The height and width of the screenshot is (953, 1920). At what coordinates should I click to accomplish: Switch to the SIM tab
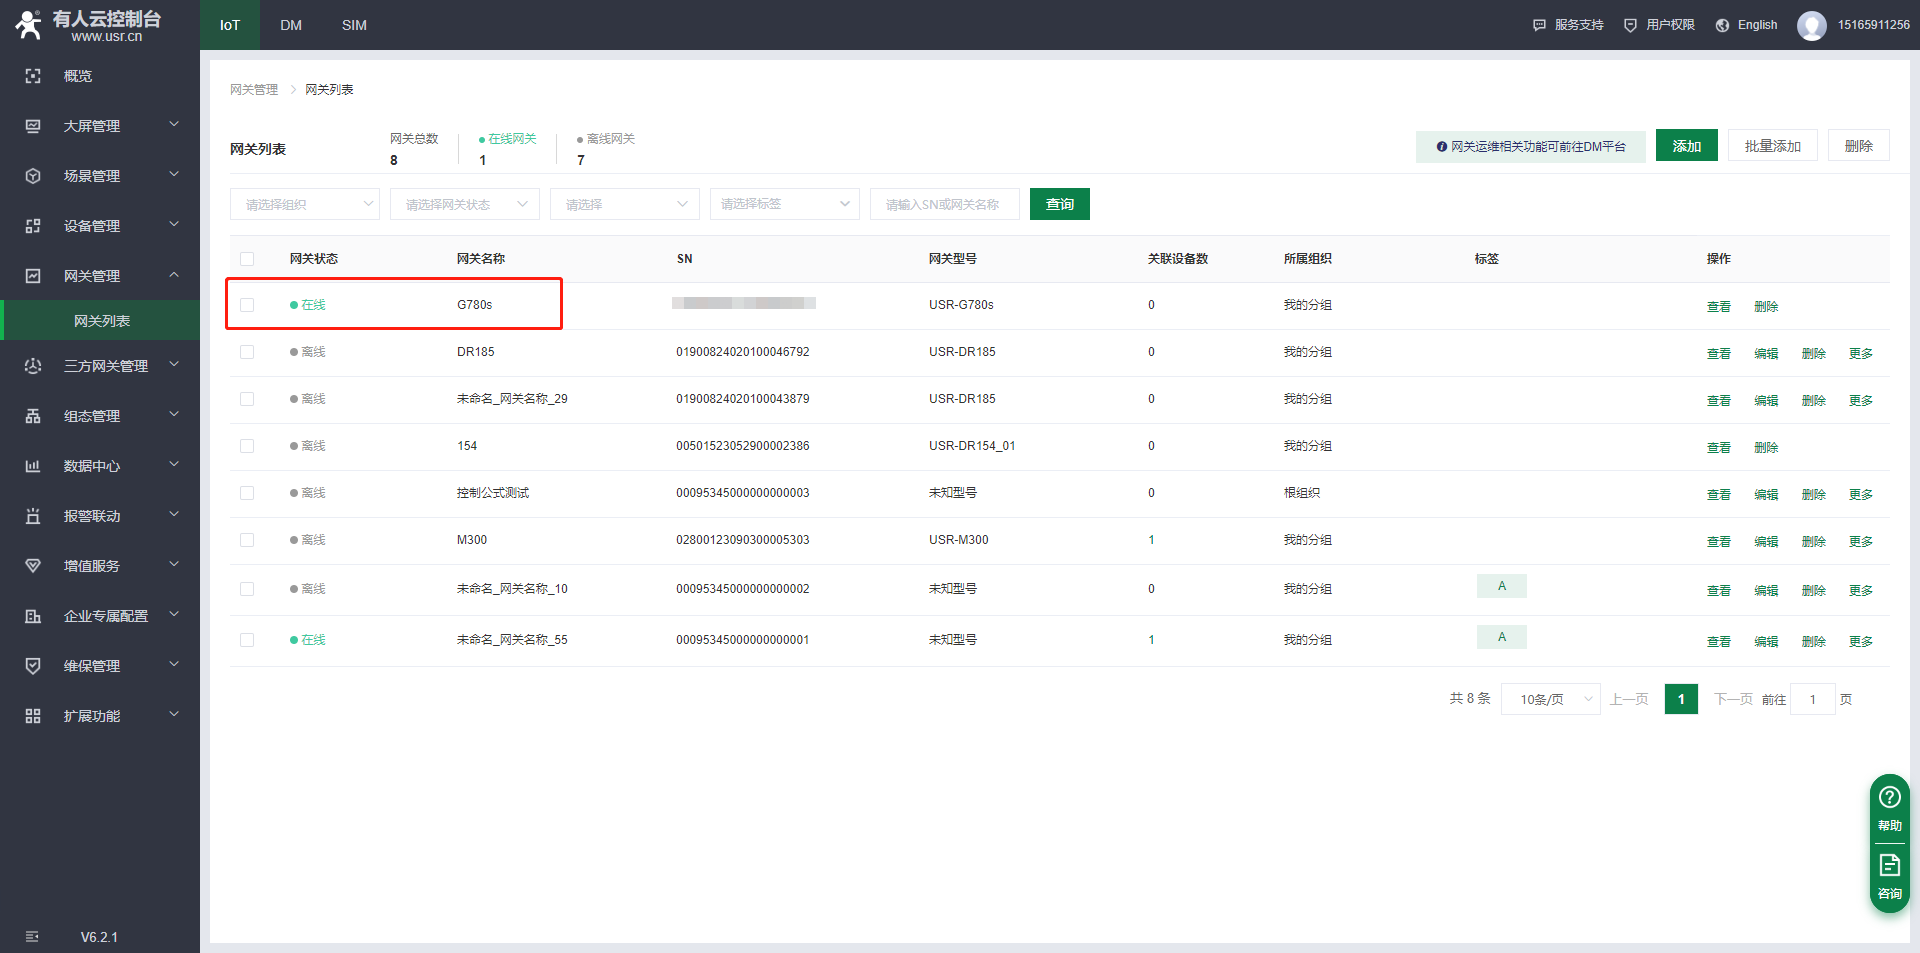coord(354,25)
